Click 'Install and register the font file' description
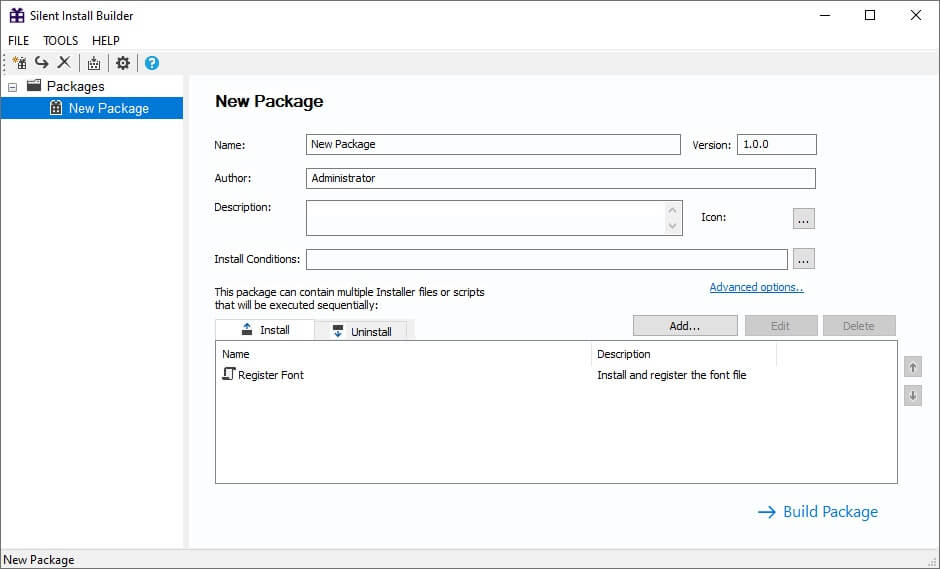The image size is (940, 569). tap(671, 375)
